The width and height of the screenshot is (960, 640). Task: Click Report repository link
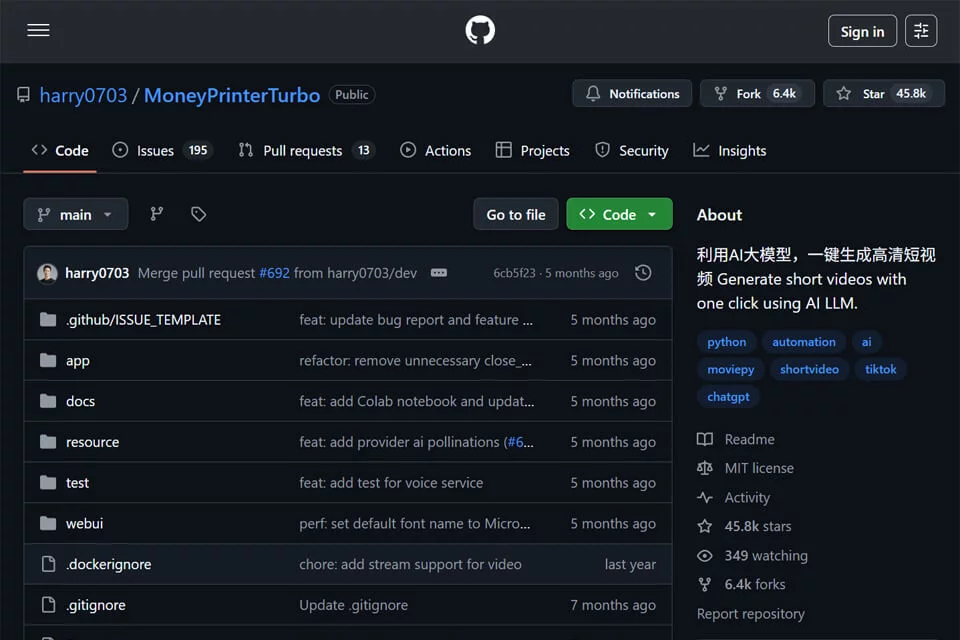[751, 614]
